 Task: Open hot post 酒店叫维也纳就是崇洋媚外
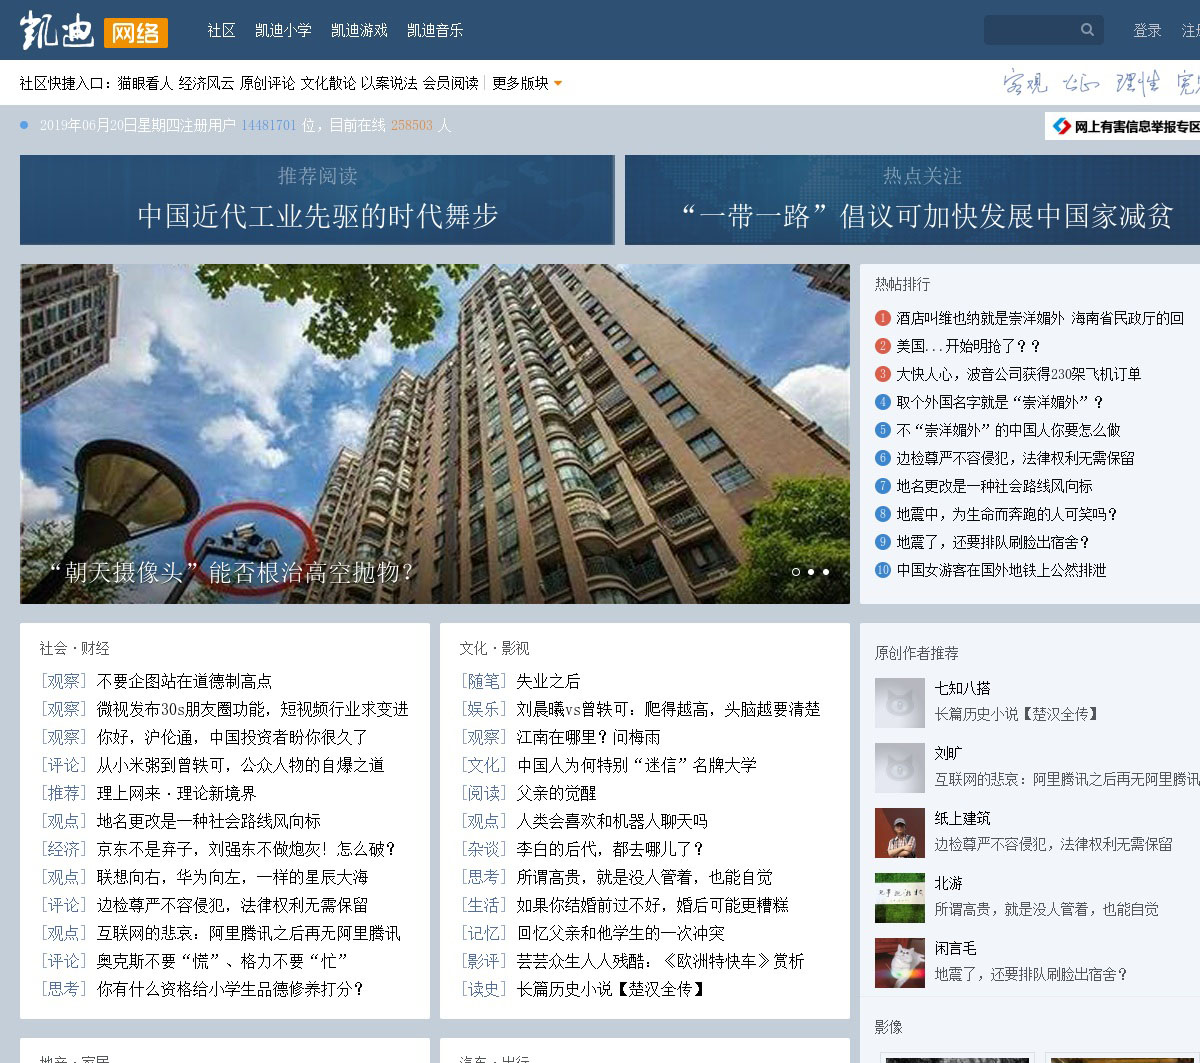click(x=1040, y=318)
